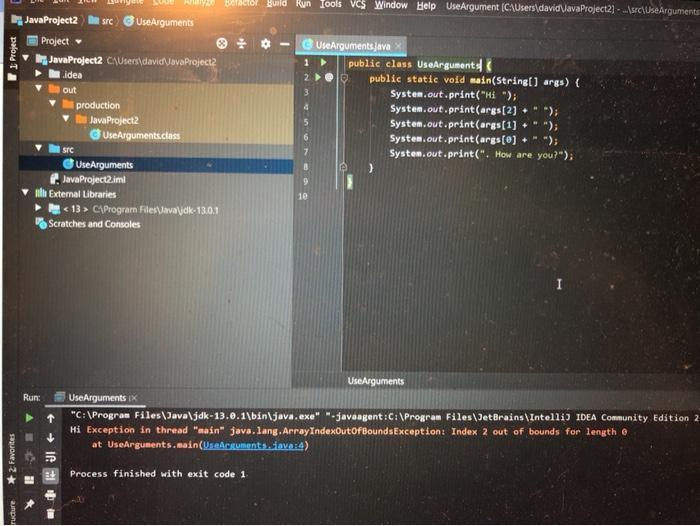Image resolution: width=700 pixels, height=526 pixels.
Task: Open the Run menu
Action: click(303, 4)
